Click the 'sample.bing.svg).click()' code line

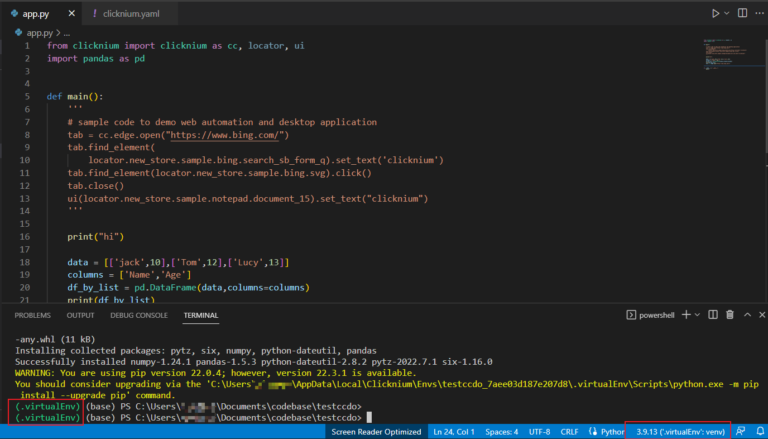pyautogui.click(x=219, y=173)
